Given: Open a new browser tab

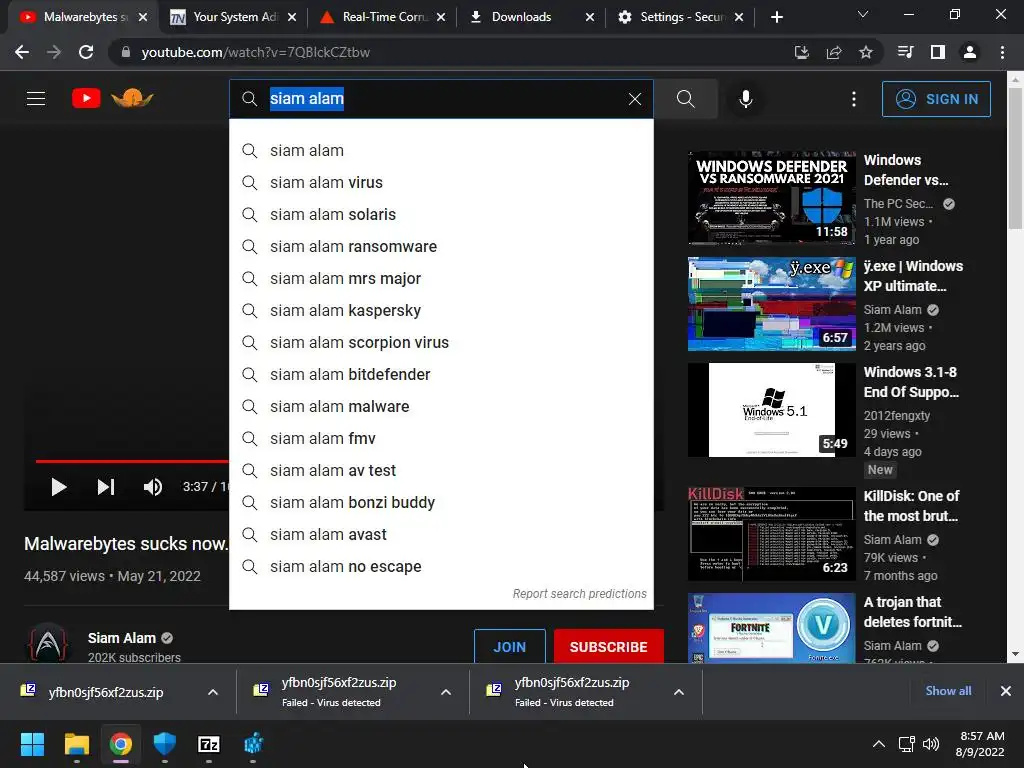Looking at the screenshot, I should 776,17.
